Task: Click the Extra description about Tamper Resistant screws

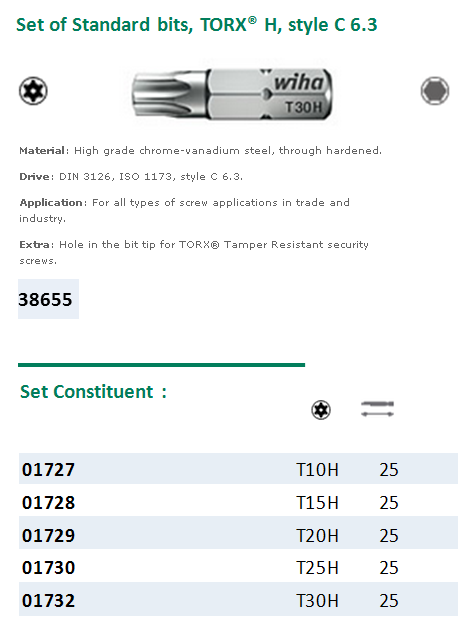Action: coord(194,252)
